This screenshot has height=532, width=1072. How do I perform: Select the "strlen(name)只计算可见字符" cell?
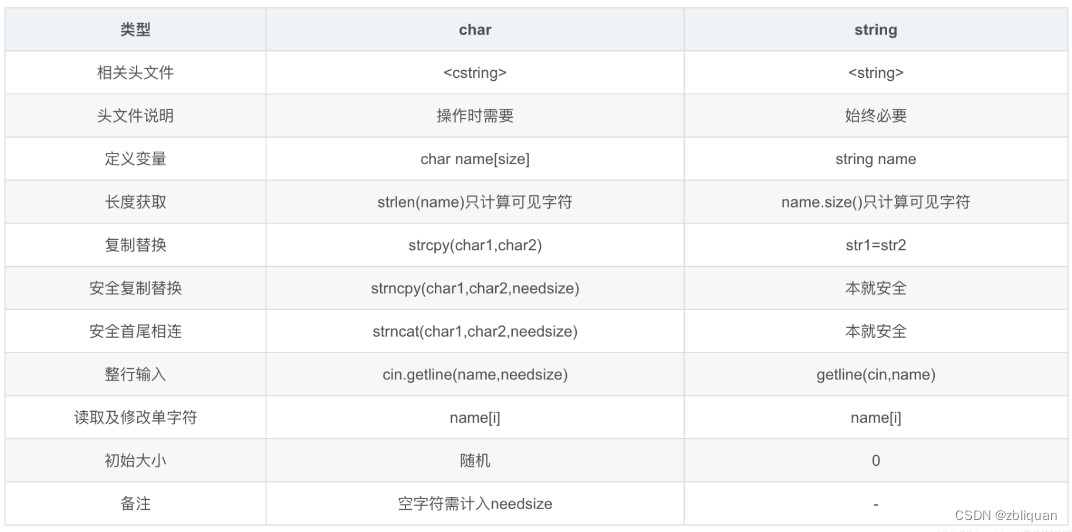click(475, 202)
